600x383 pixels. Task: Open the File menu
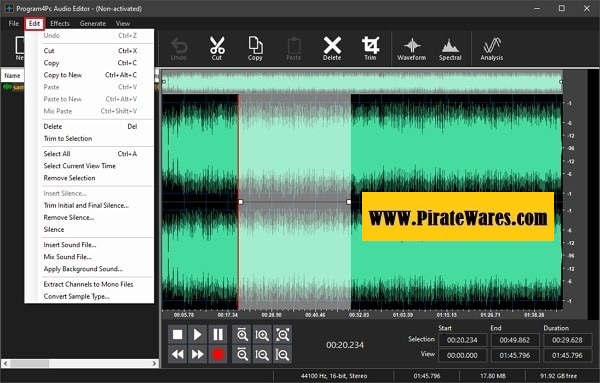click(14, 23)
